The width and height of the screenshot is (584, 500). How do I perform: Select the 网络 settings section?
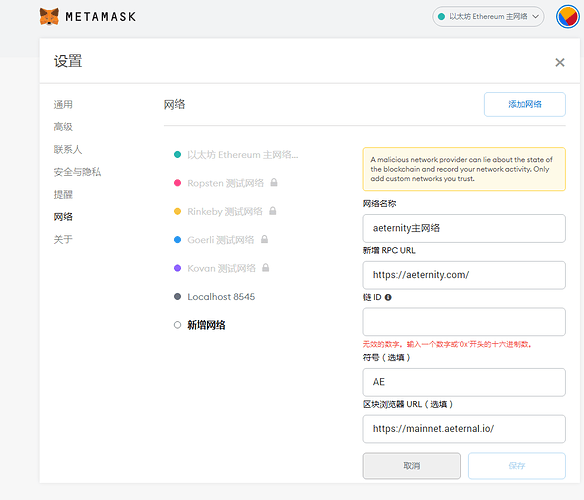pyautogui.click(x=63, y=217)
